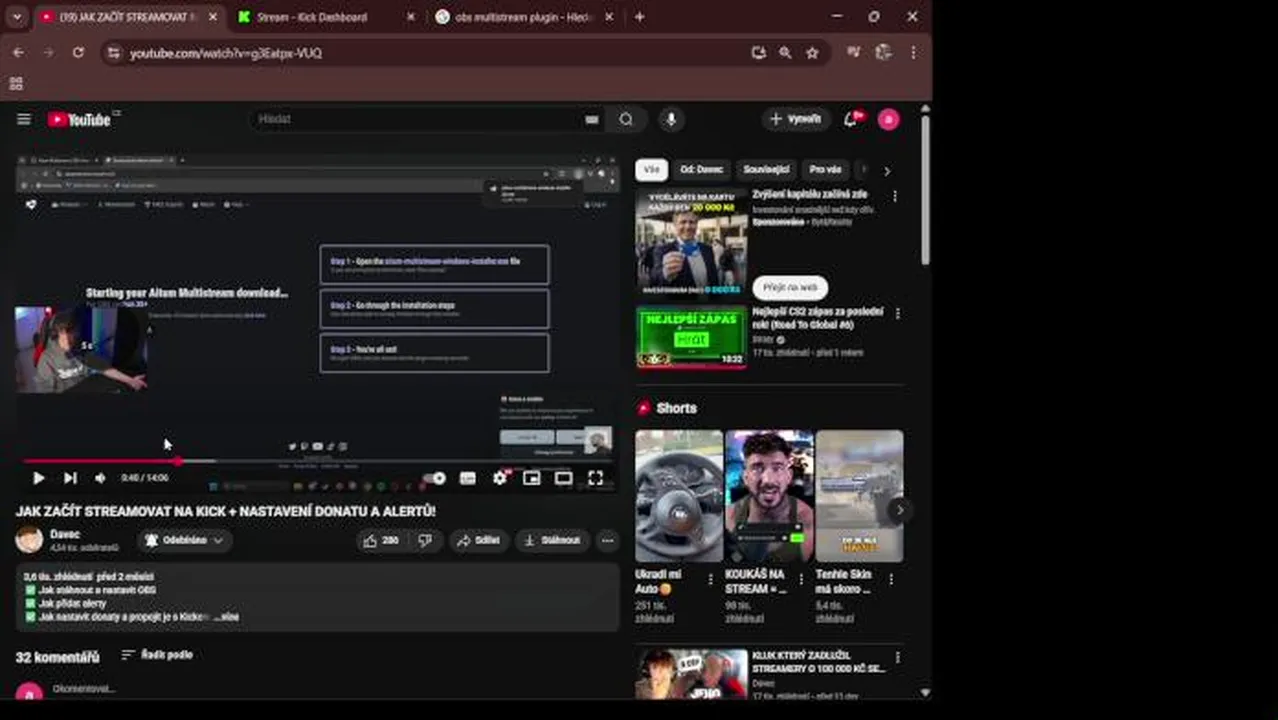Open the apps grid in bookmarks bar

click(x=16, y=84)
